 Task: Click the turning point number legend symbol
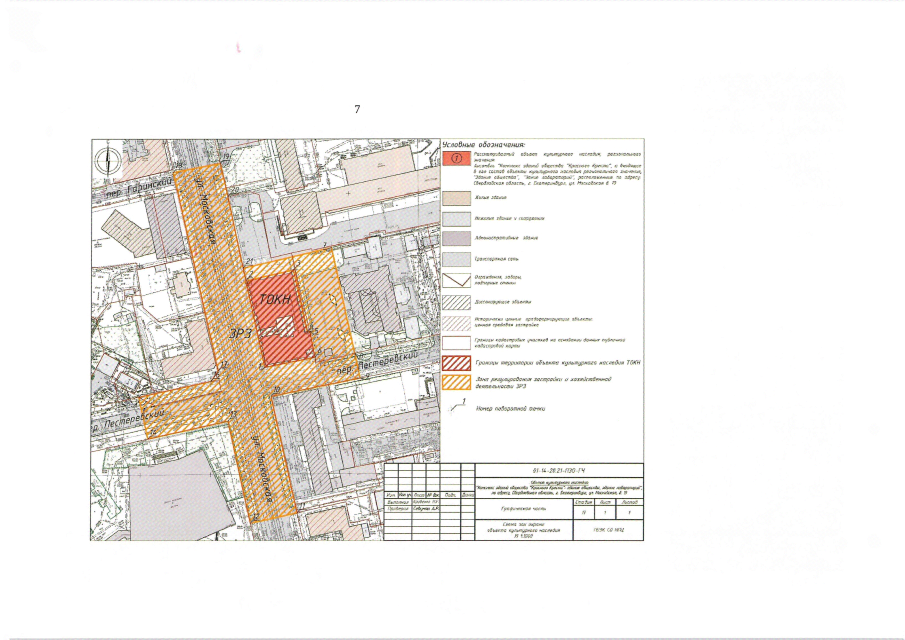(458, 408)
